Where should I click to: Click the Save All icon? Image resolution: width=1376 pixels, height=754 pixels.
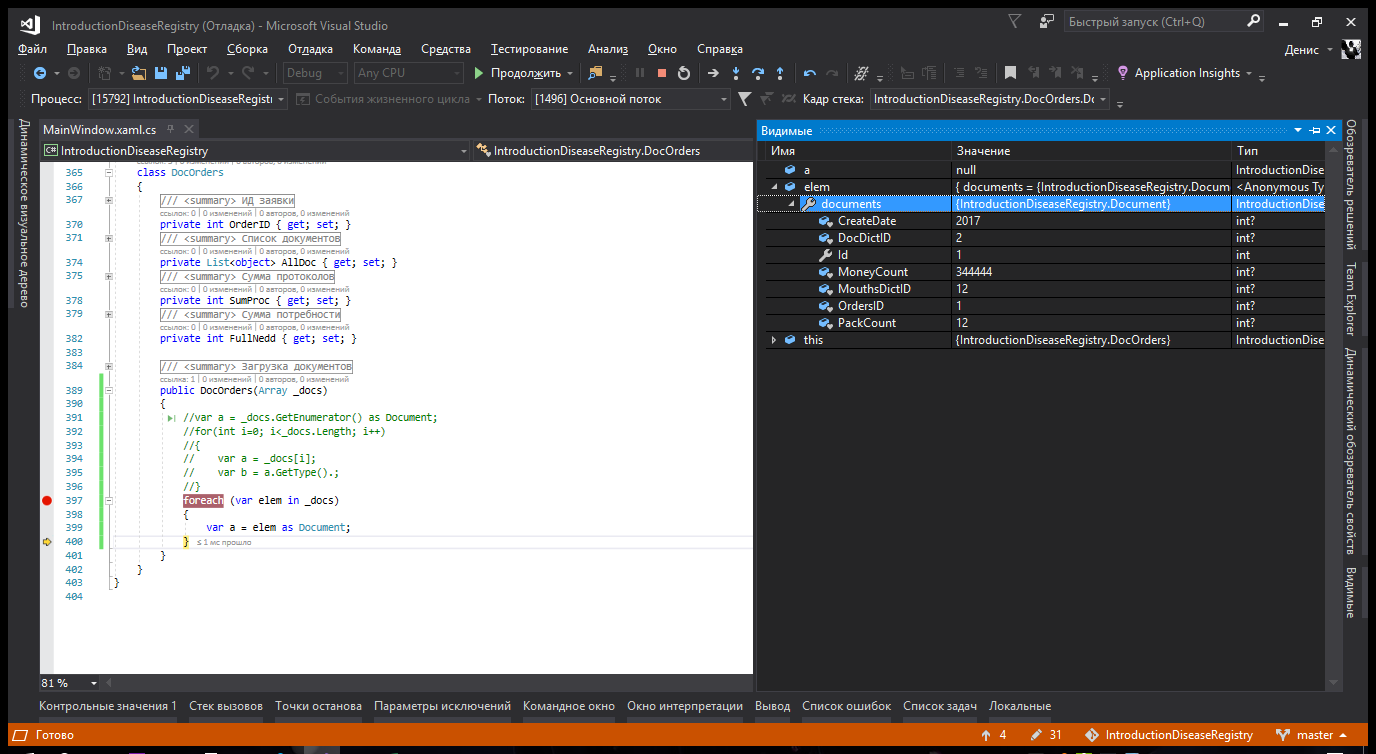(183, 73)
